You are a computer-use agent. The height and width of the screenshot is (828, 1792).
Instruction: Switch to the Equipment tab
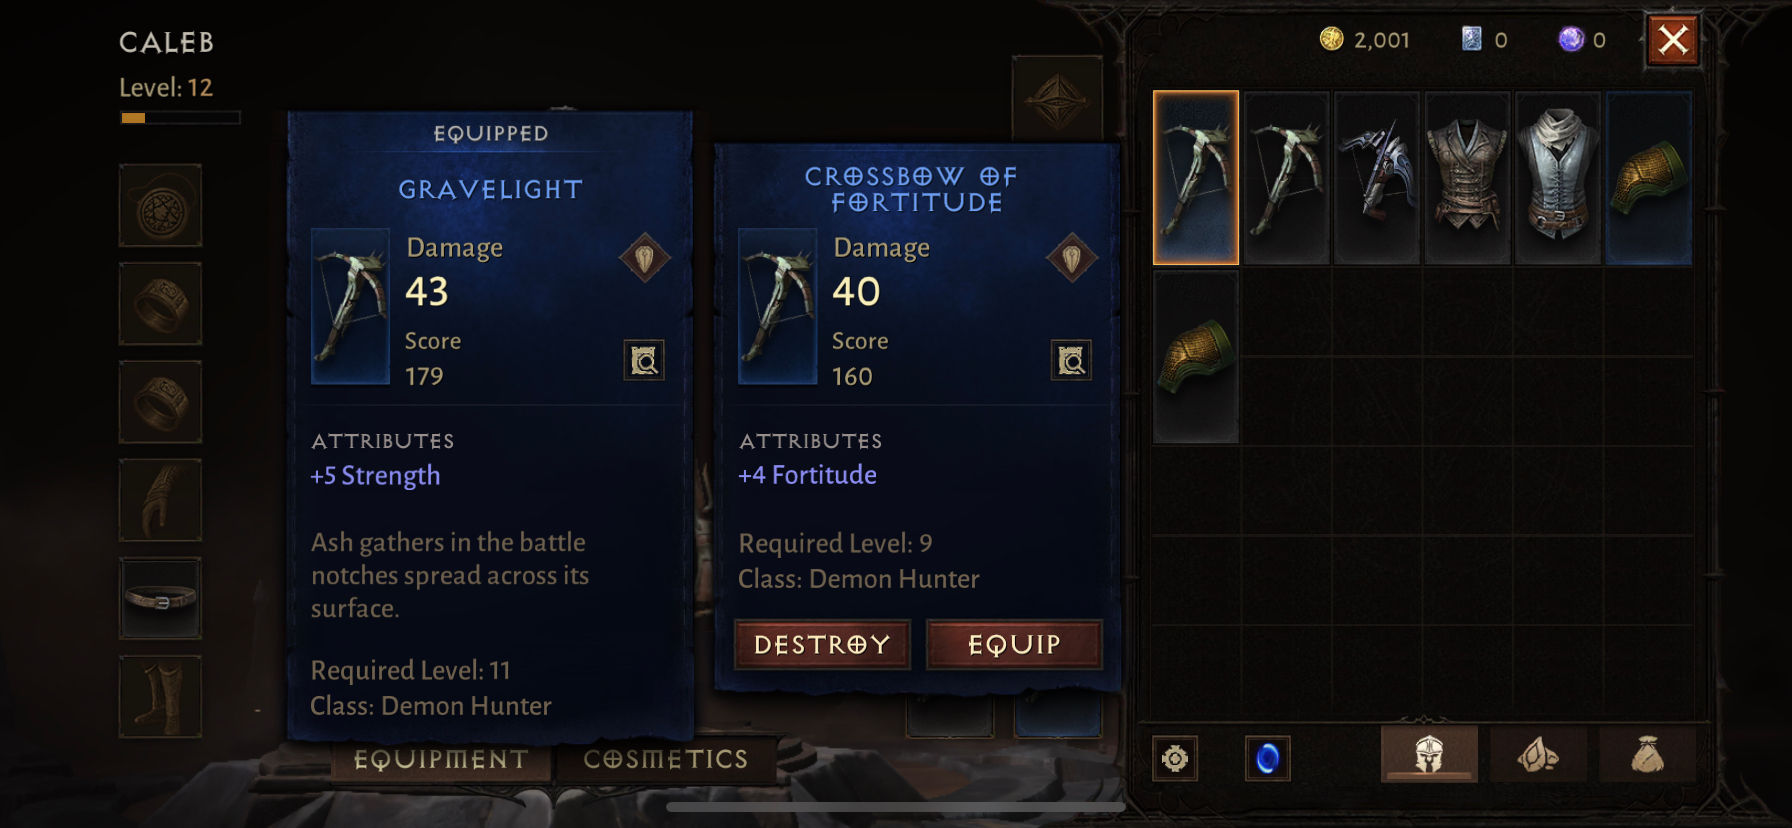441,760
